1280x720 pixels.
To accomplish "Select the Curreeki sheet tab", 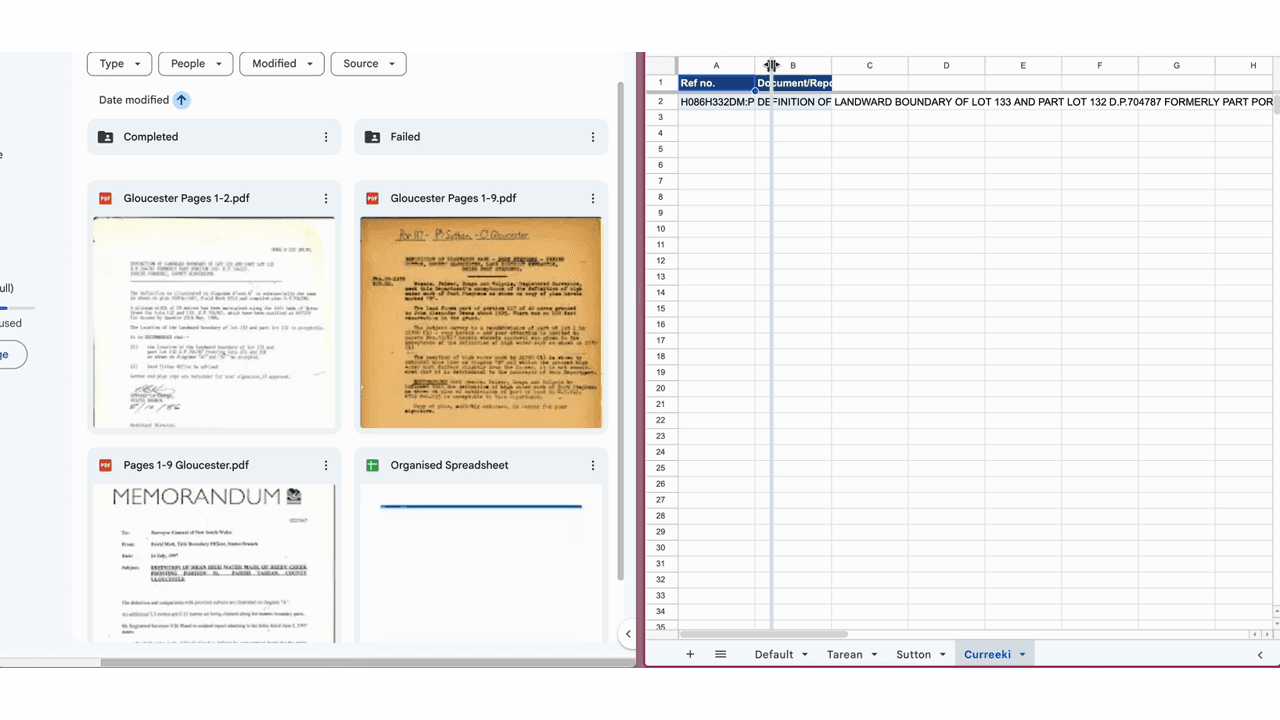I will coord(987,655).
